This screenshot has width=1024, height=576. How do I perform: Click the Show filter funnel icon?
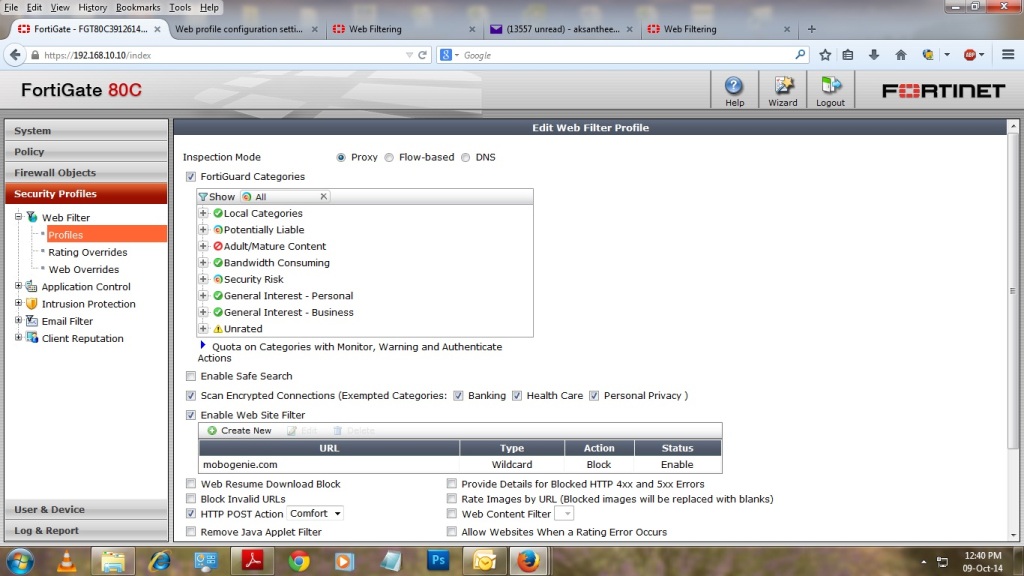(x=203, y=197)
